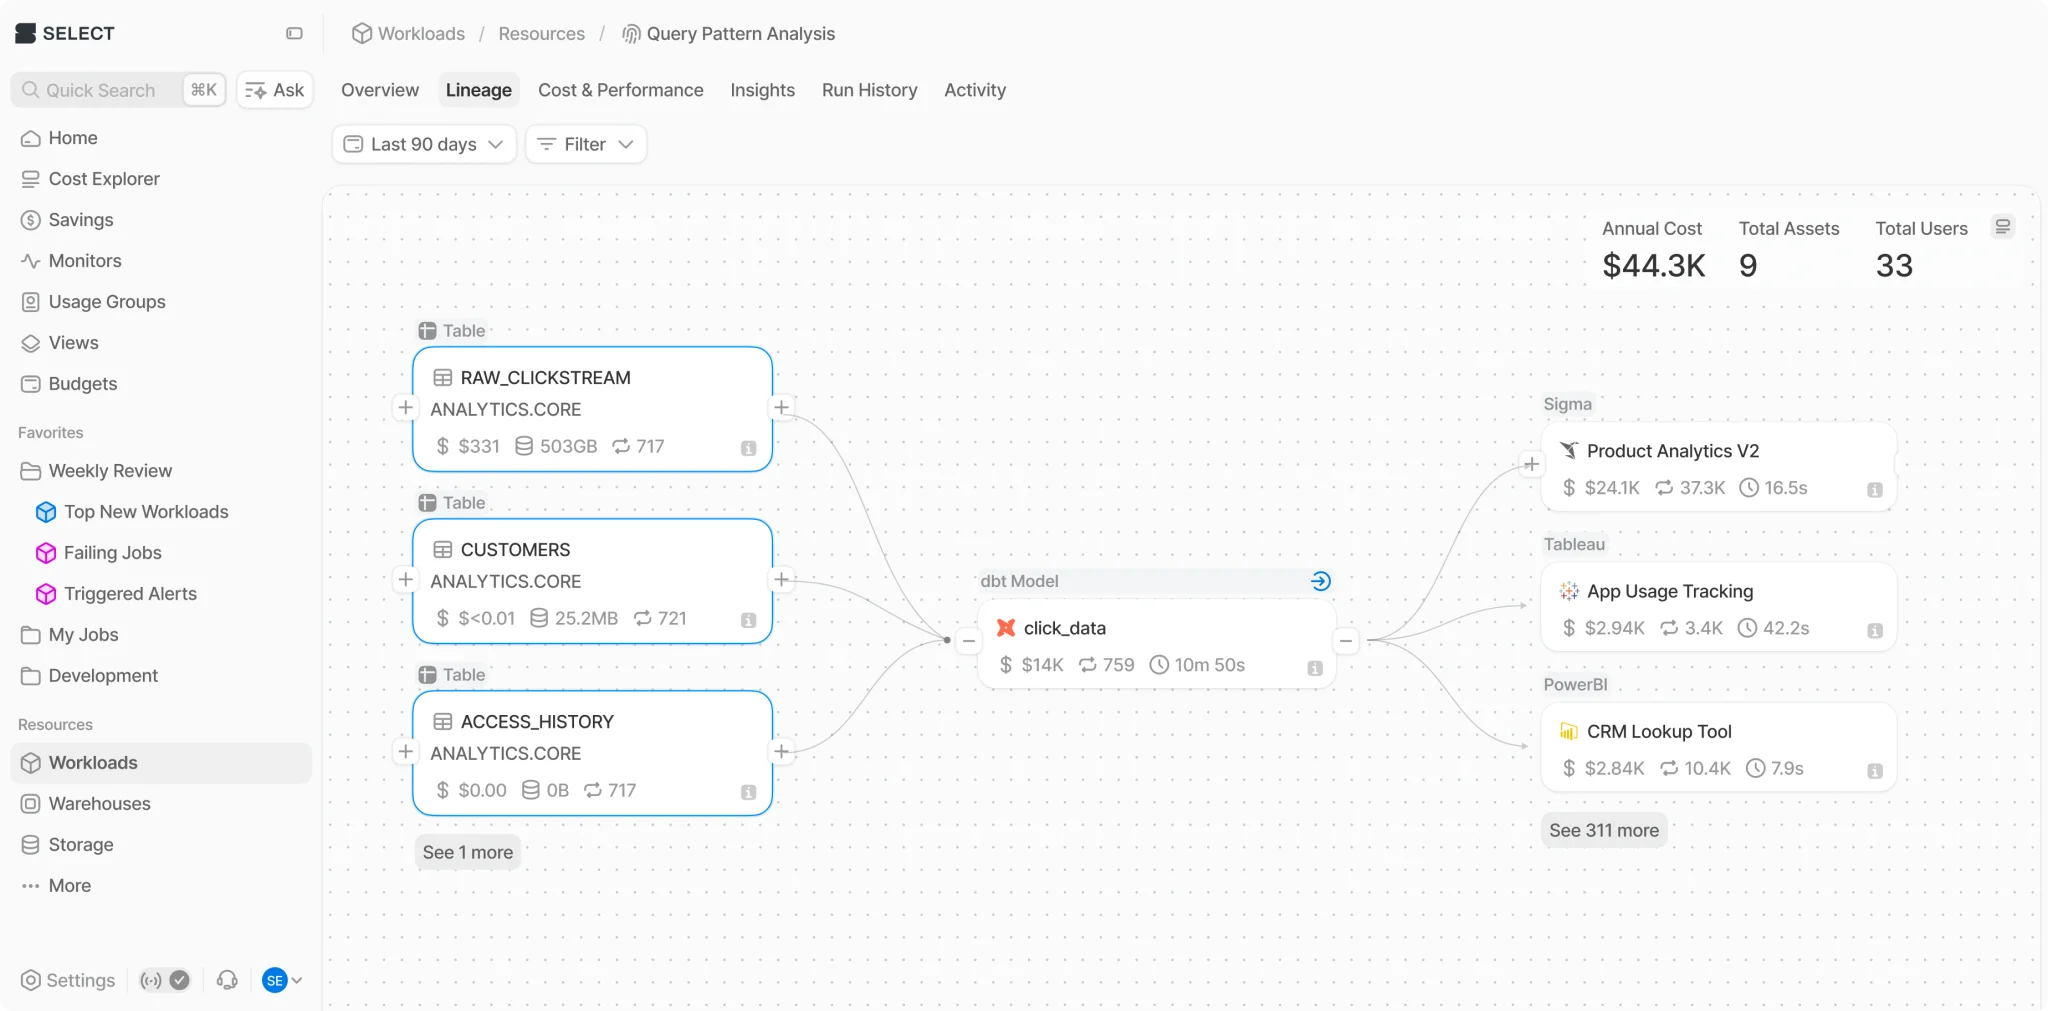Collapse the sidebar panel icon
The width and height of the screenshot is (2048, 1011).
(x=294, y=33)
